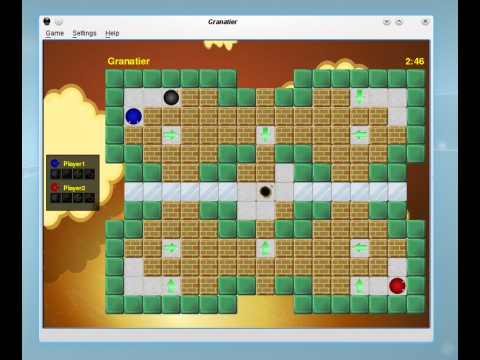
Task: Click Player2's third bonus slot
Action: [78, 198]
